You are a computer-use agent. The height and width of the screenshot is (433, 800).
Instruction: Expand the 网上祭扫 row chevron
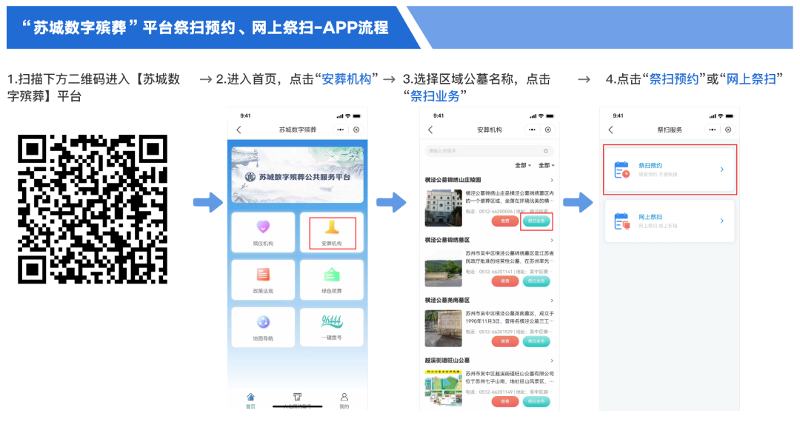[722, 221]
